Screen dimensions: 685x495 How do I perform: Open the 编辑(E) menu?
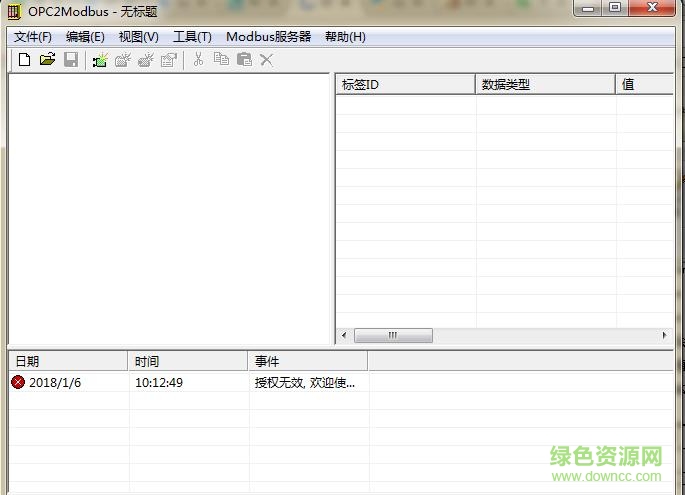pos(85,37)
